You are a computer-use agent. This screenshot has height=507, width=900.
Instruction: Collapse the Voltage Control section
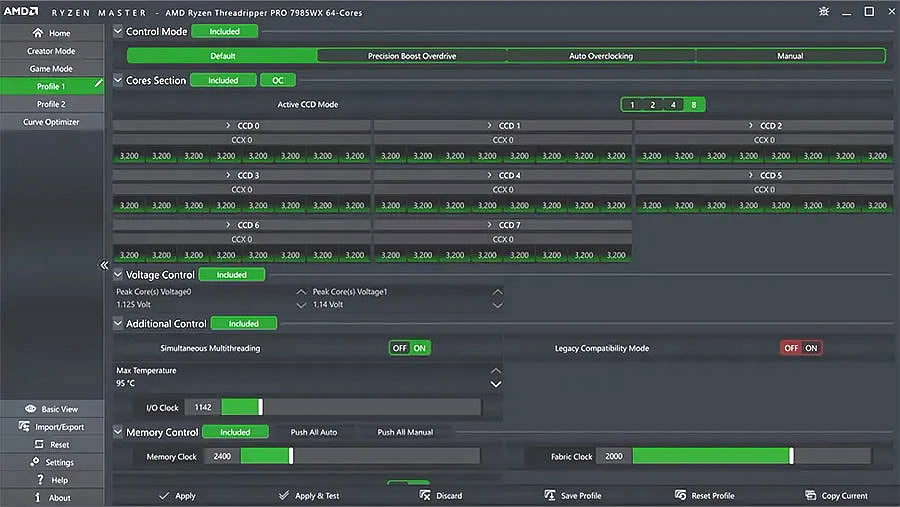[x=118, y=274]
